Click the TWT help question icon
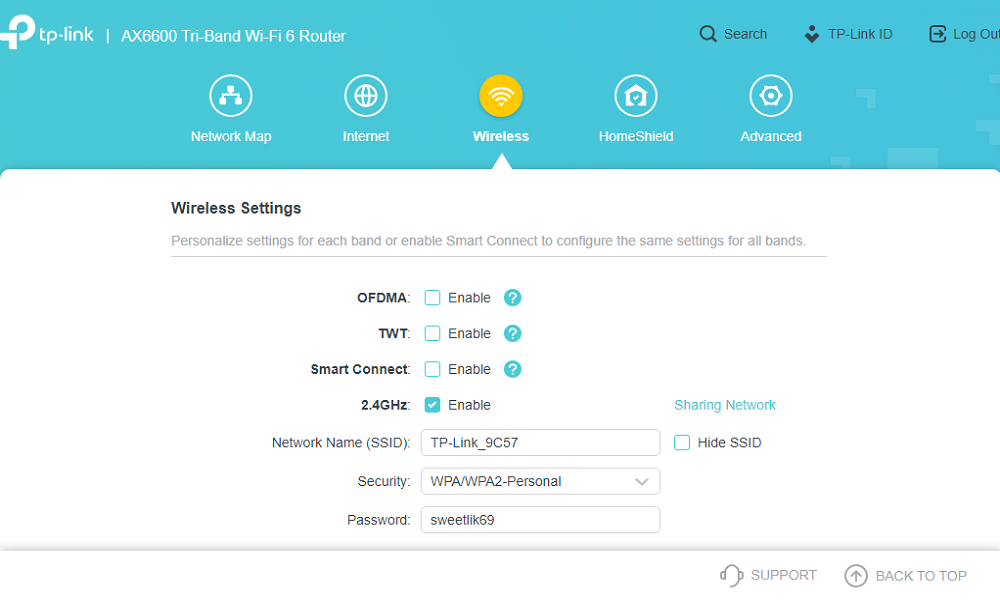This screenshot has width=1000, height=600. (x=512, y=333)
